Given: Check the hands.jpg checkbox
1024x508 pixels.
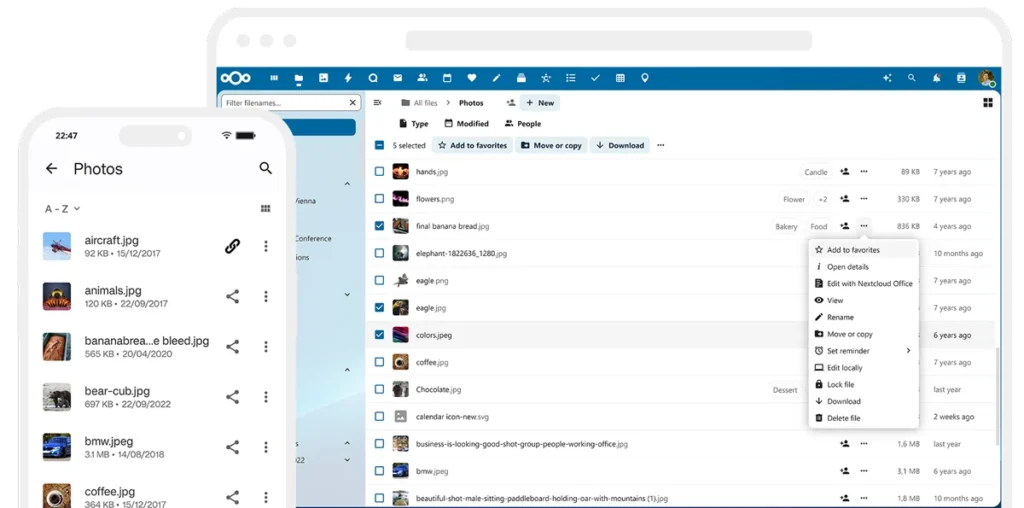Looking at the screenshot, I should point(379,172).
